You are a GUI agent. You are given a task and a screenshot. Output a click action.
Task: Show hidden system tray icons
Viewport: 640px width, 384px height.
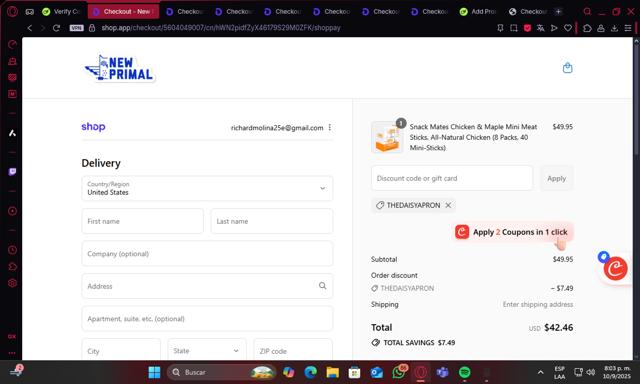pyautogui.click(x=540, y=372)
